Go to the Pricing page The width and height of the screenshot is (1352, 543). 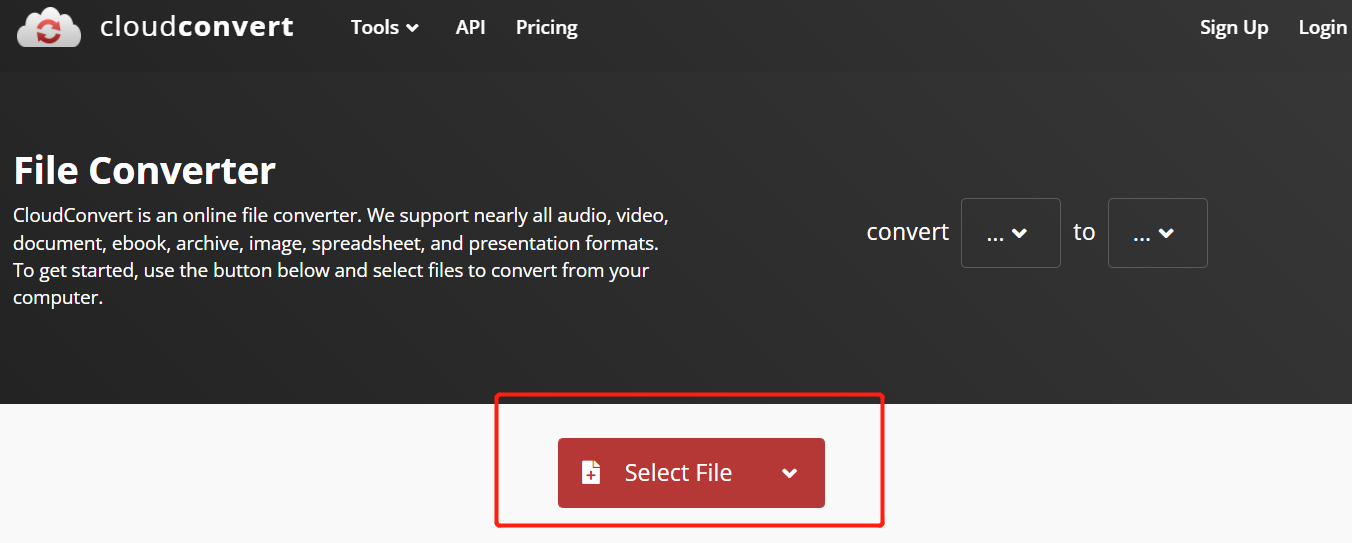point(546,28)
